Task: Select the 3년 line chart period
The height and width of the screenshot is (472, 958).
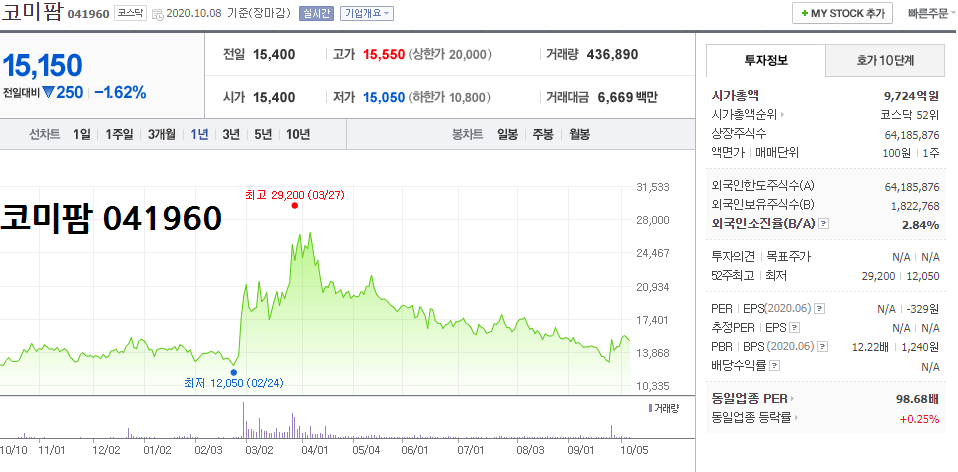Action: (x=231, y=134)
